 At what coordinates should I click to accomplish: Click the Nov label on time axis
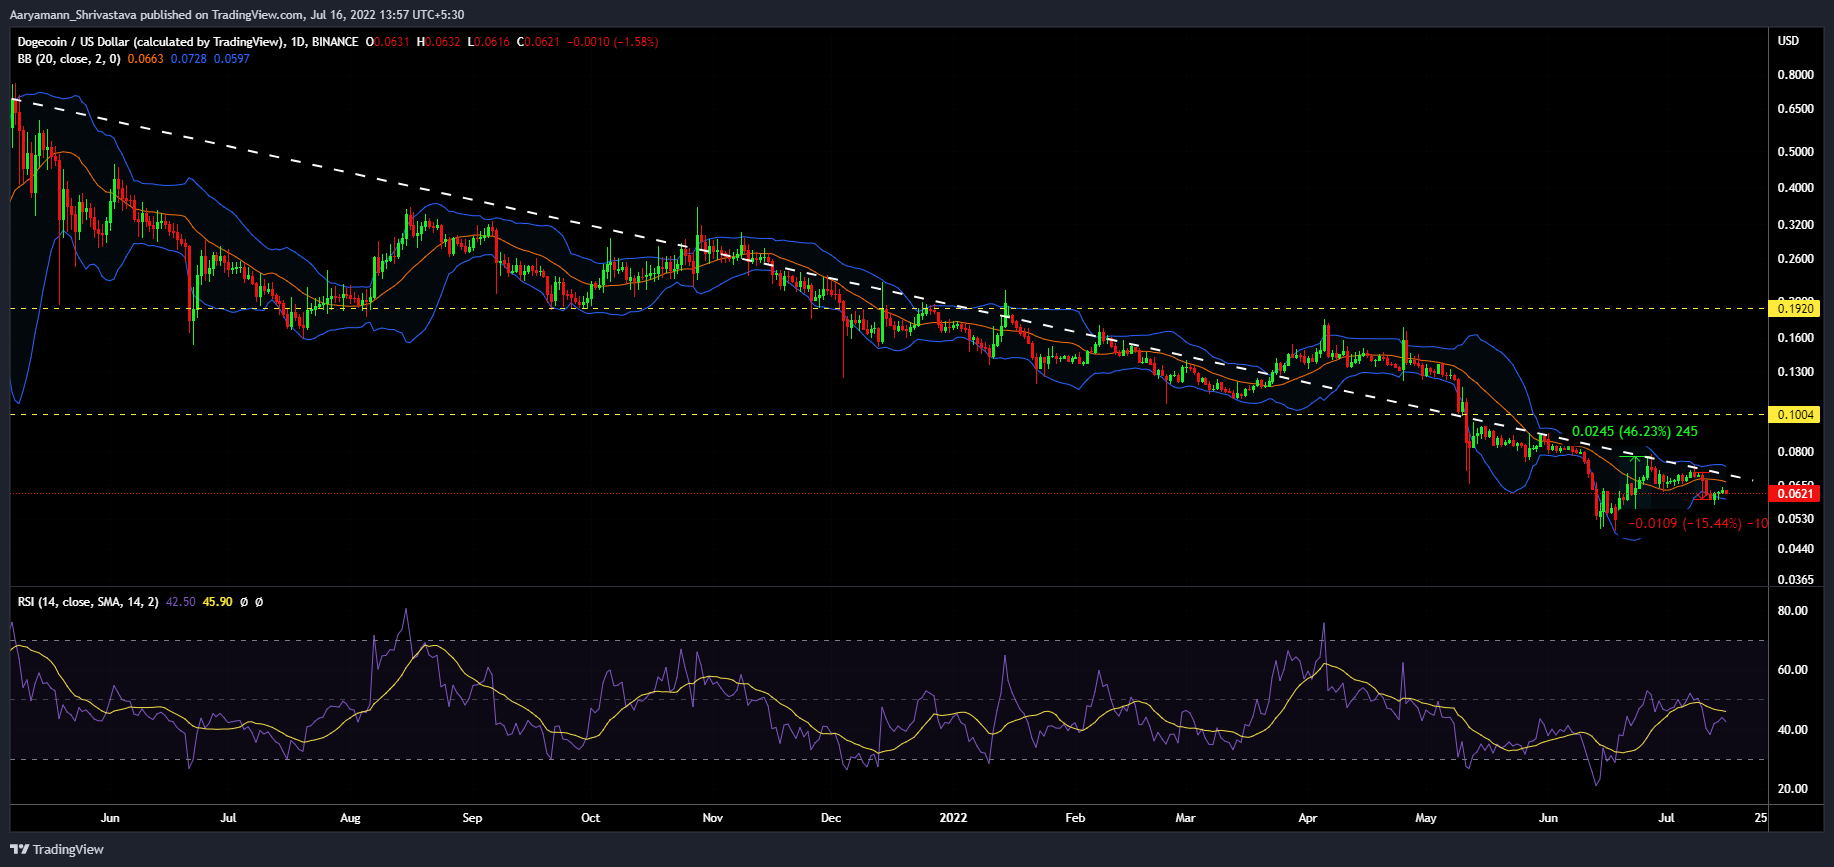coord(712,818)
